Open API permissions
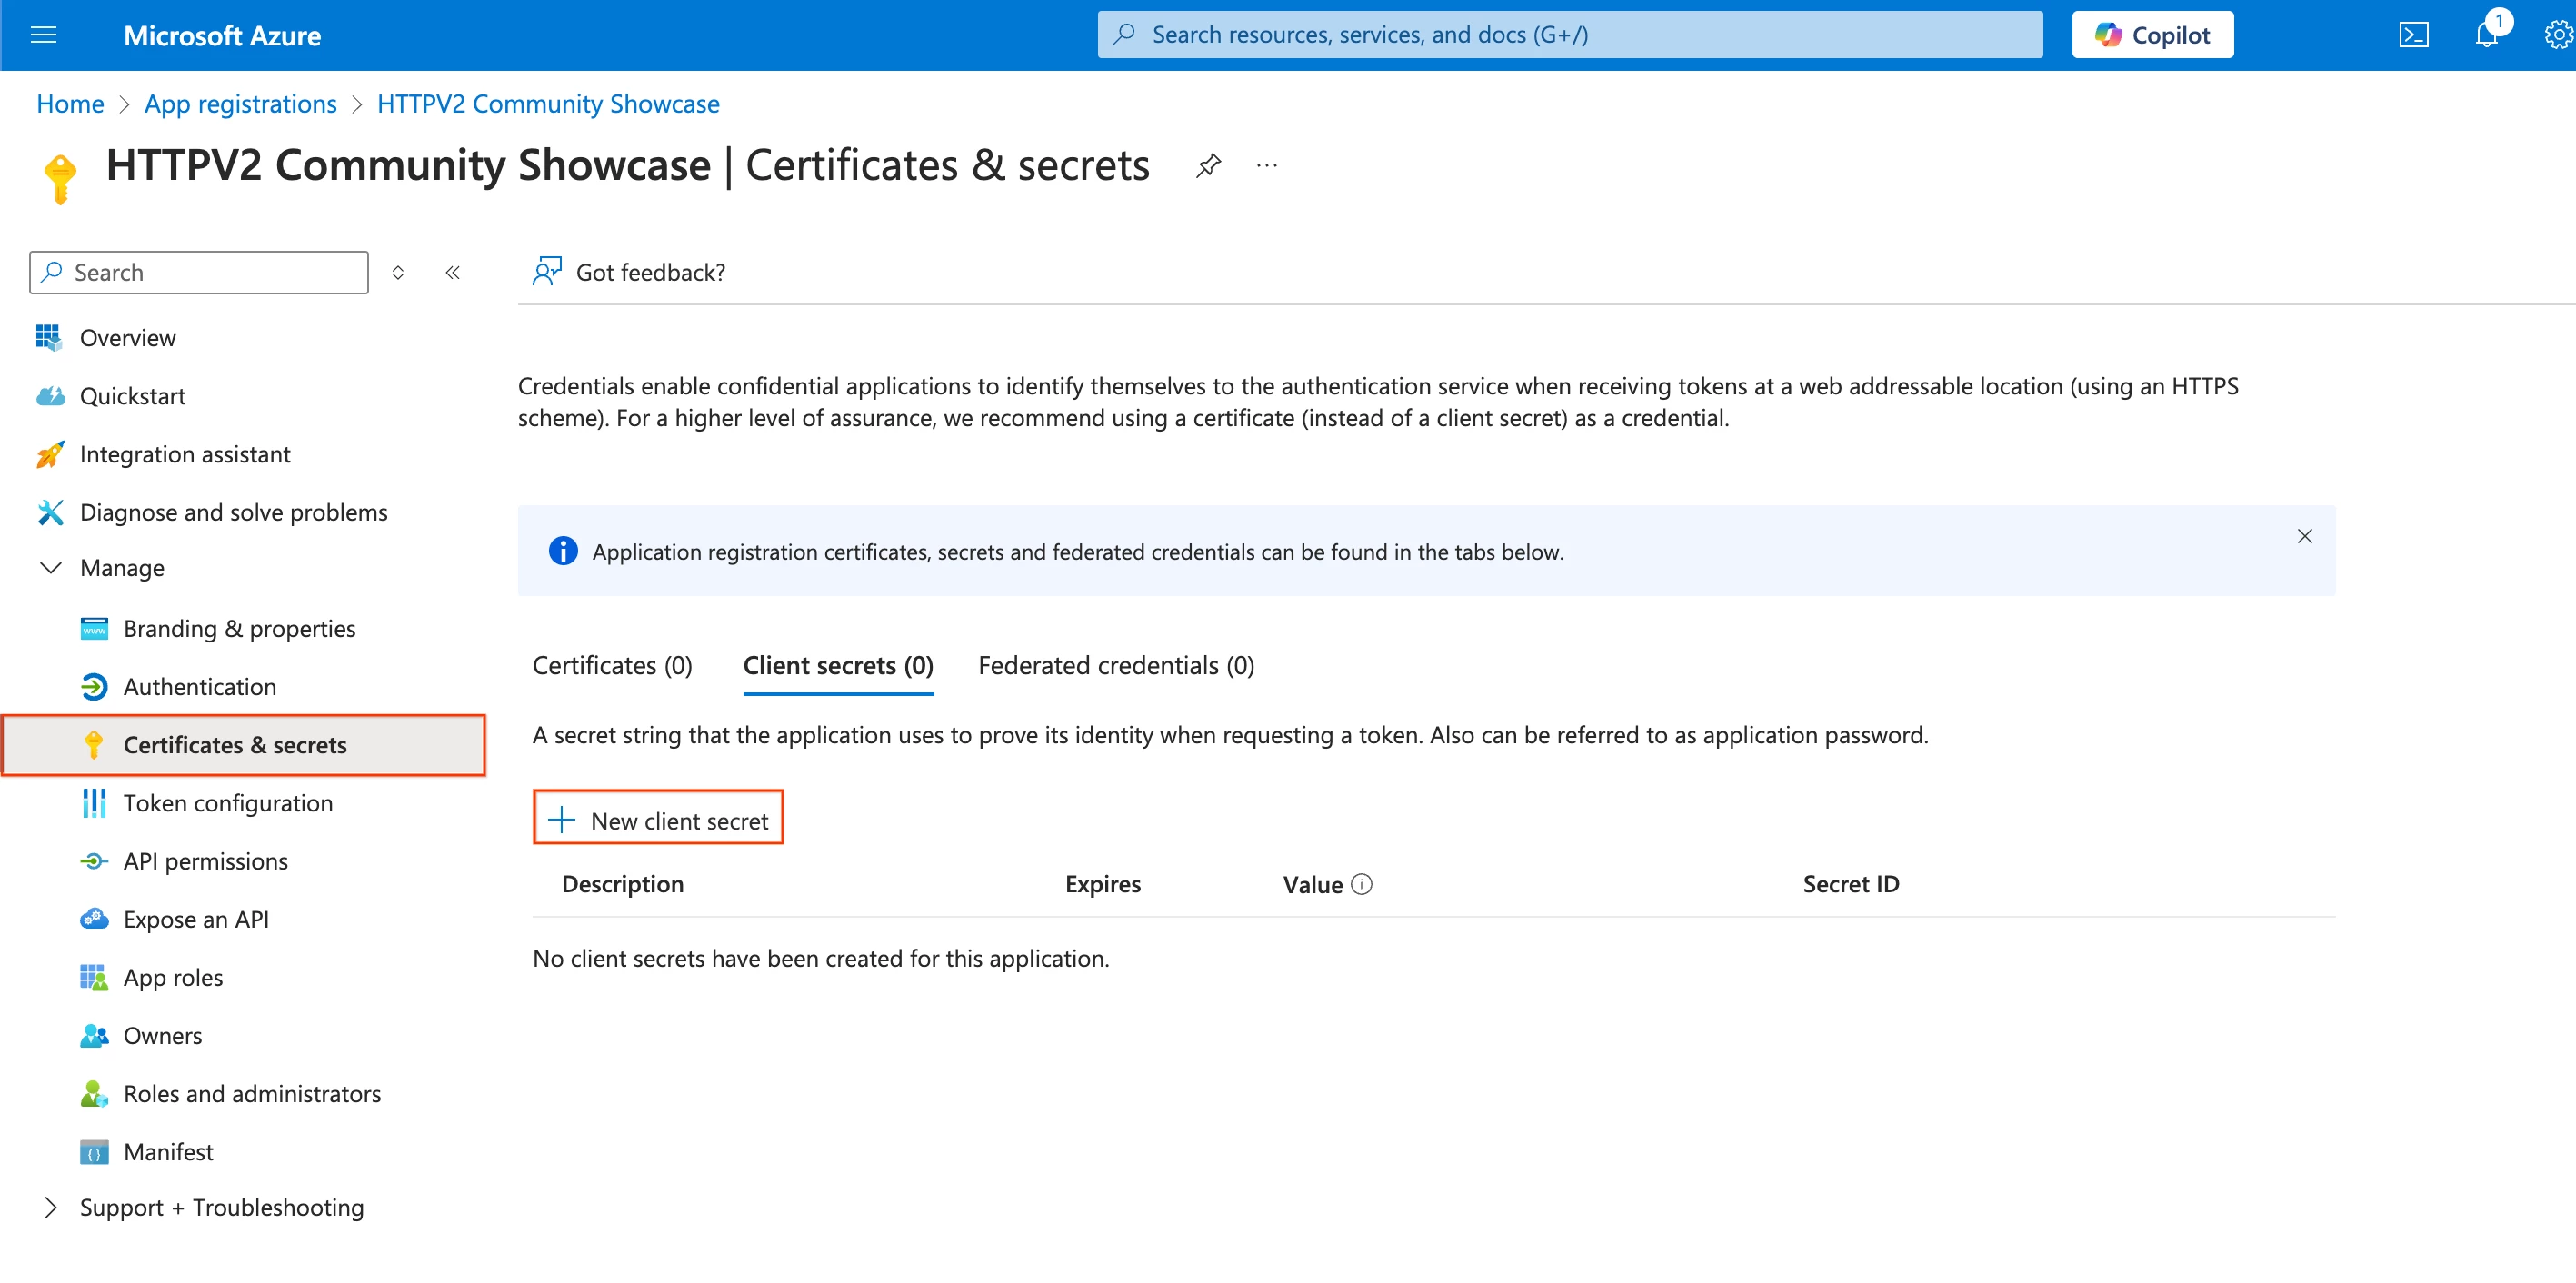 click(206, 861)
